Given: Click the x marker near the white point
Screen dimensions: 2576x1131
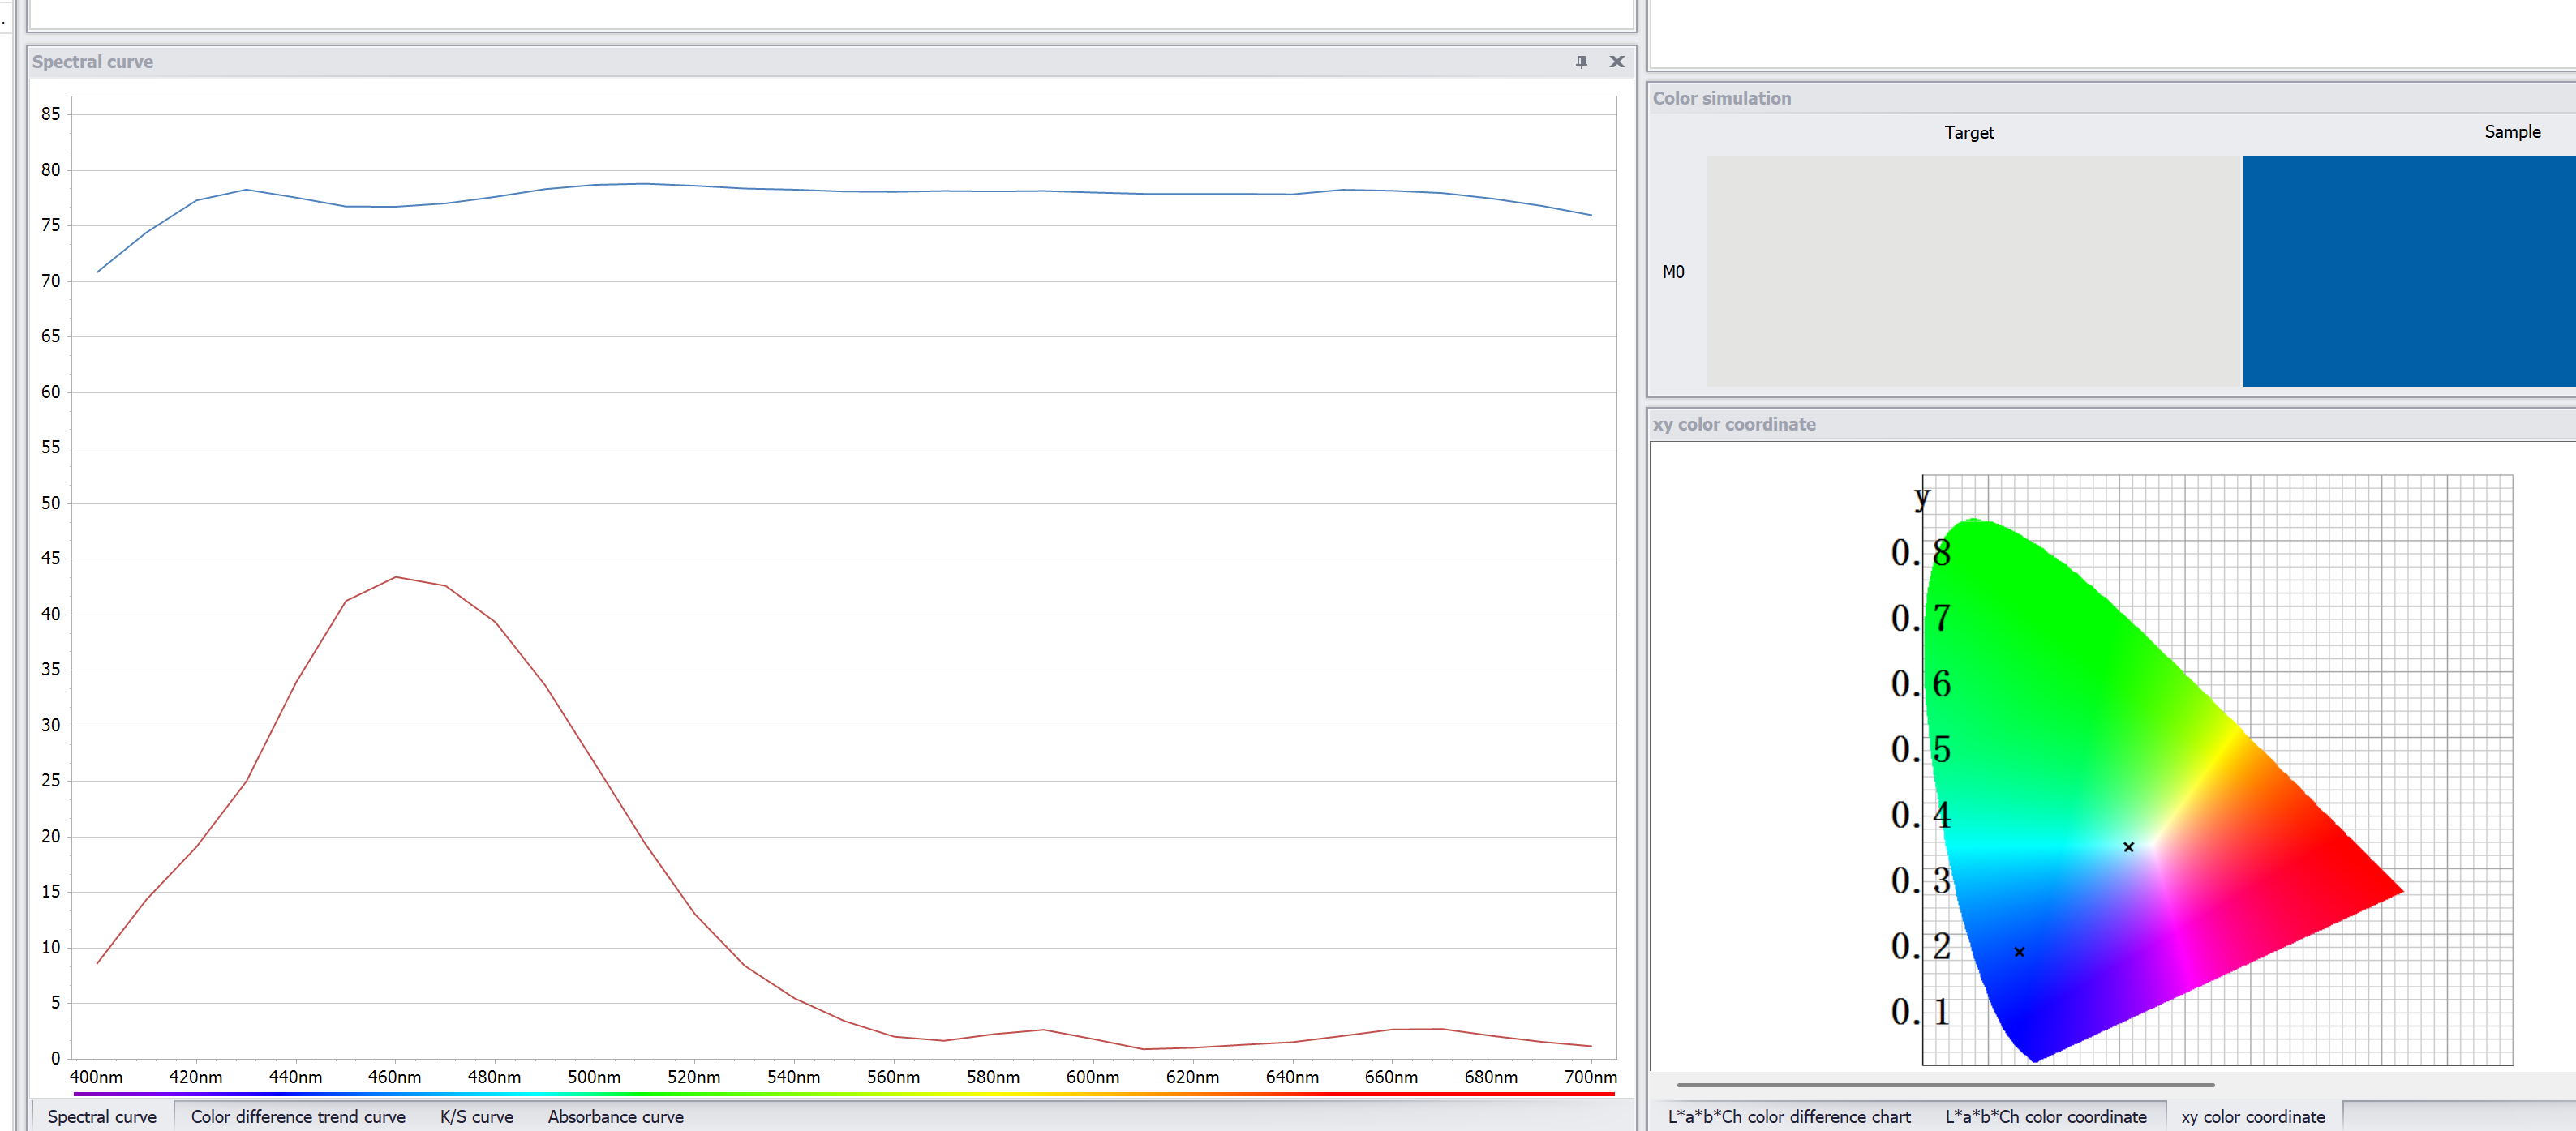Looking at the screenshot, I should [2128, 847].
